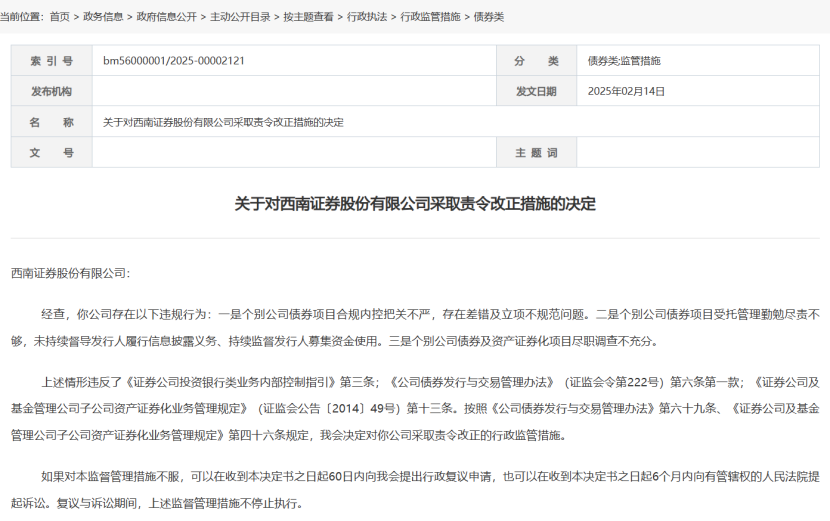The height and width of the screenshot is (521, 830).
Task: Select the document name in table row
Action: click(223, 122)
